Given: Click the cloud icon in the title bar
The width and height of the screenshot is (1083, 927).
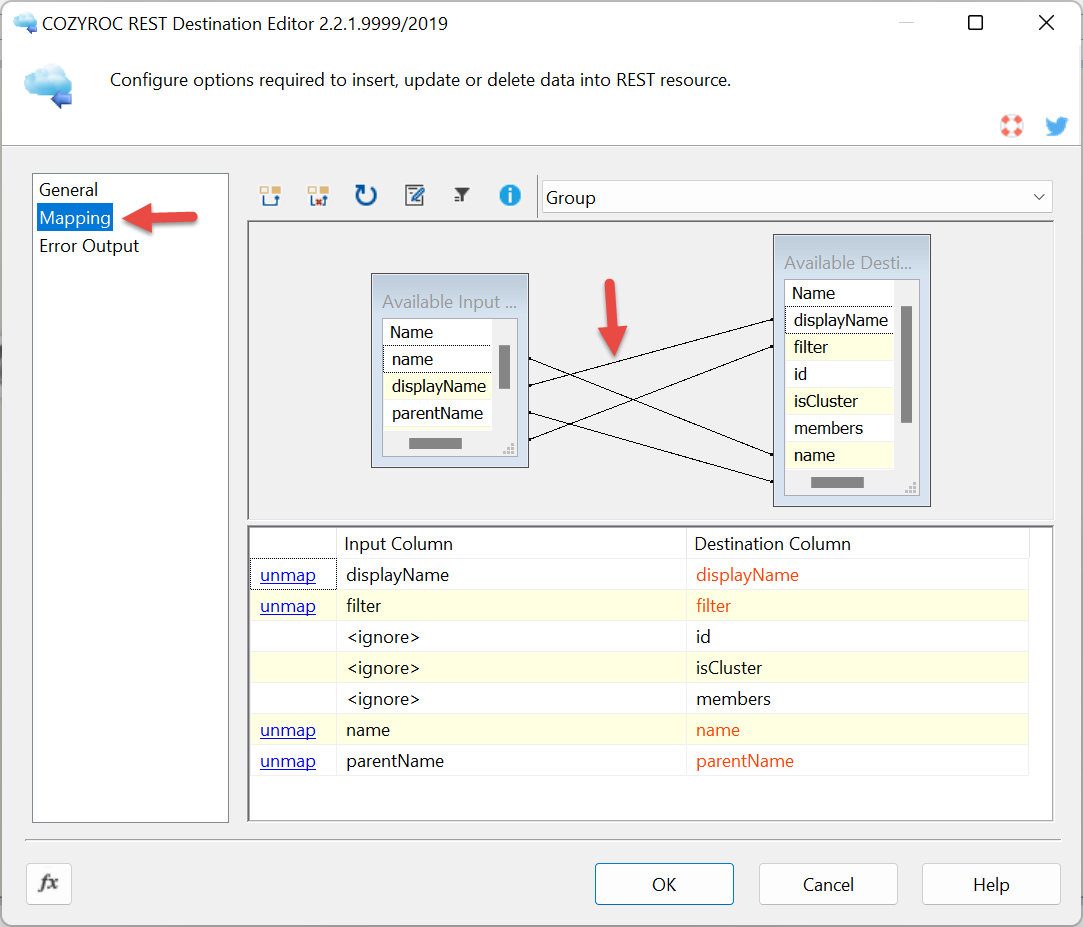Looking at the screenshot, I should [26, 23].
